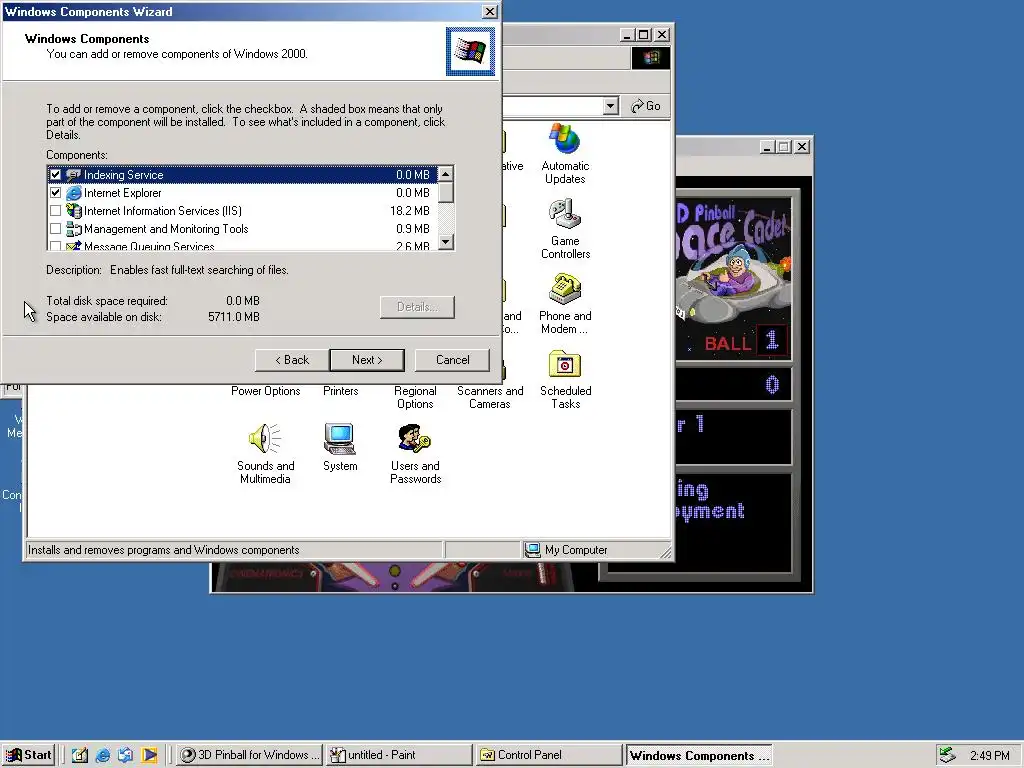
Task: Open the Start menu
Action: click(x=28, y=755)
